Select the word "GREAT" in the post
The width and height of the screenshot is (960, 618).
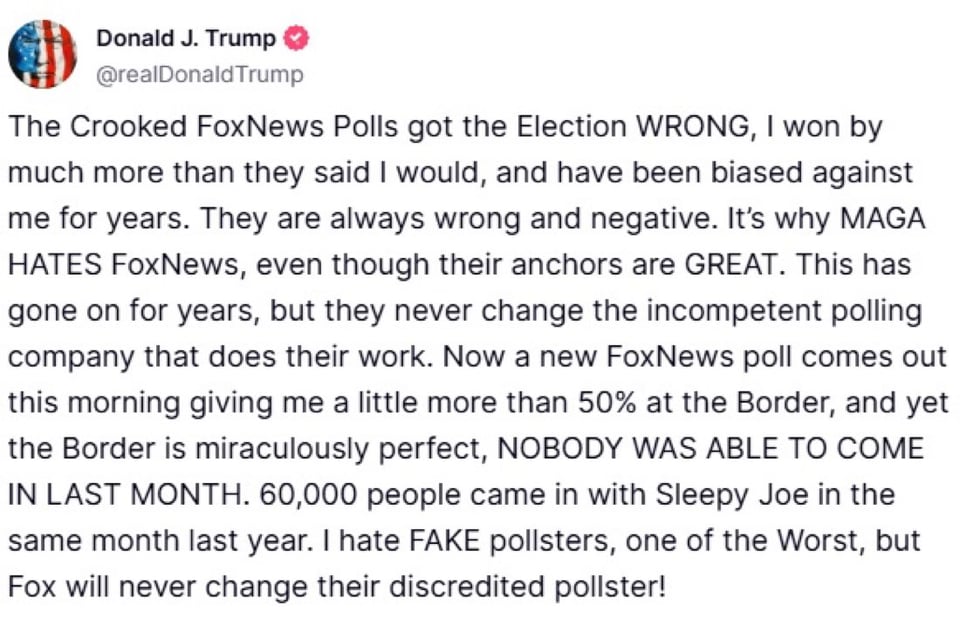pyautogui.click(x=728, y=265)
